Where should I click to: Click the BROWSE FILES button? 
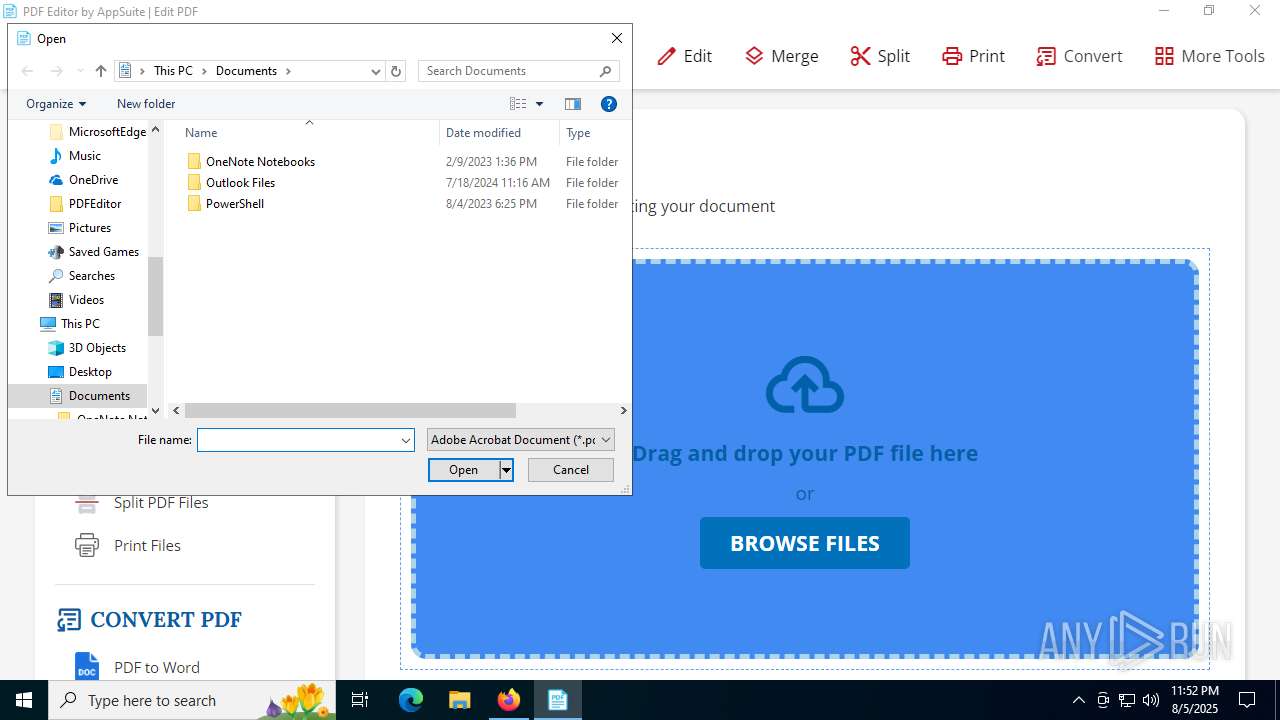point(805,543)
